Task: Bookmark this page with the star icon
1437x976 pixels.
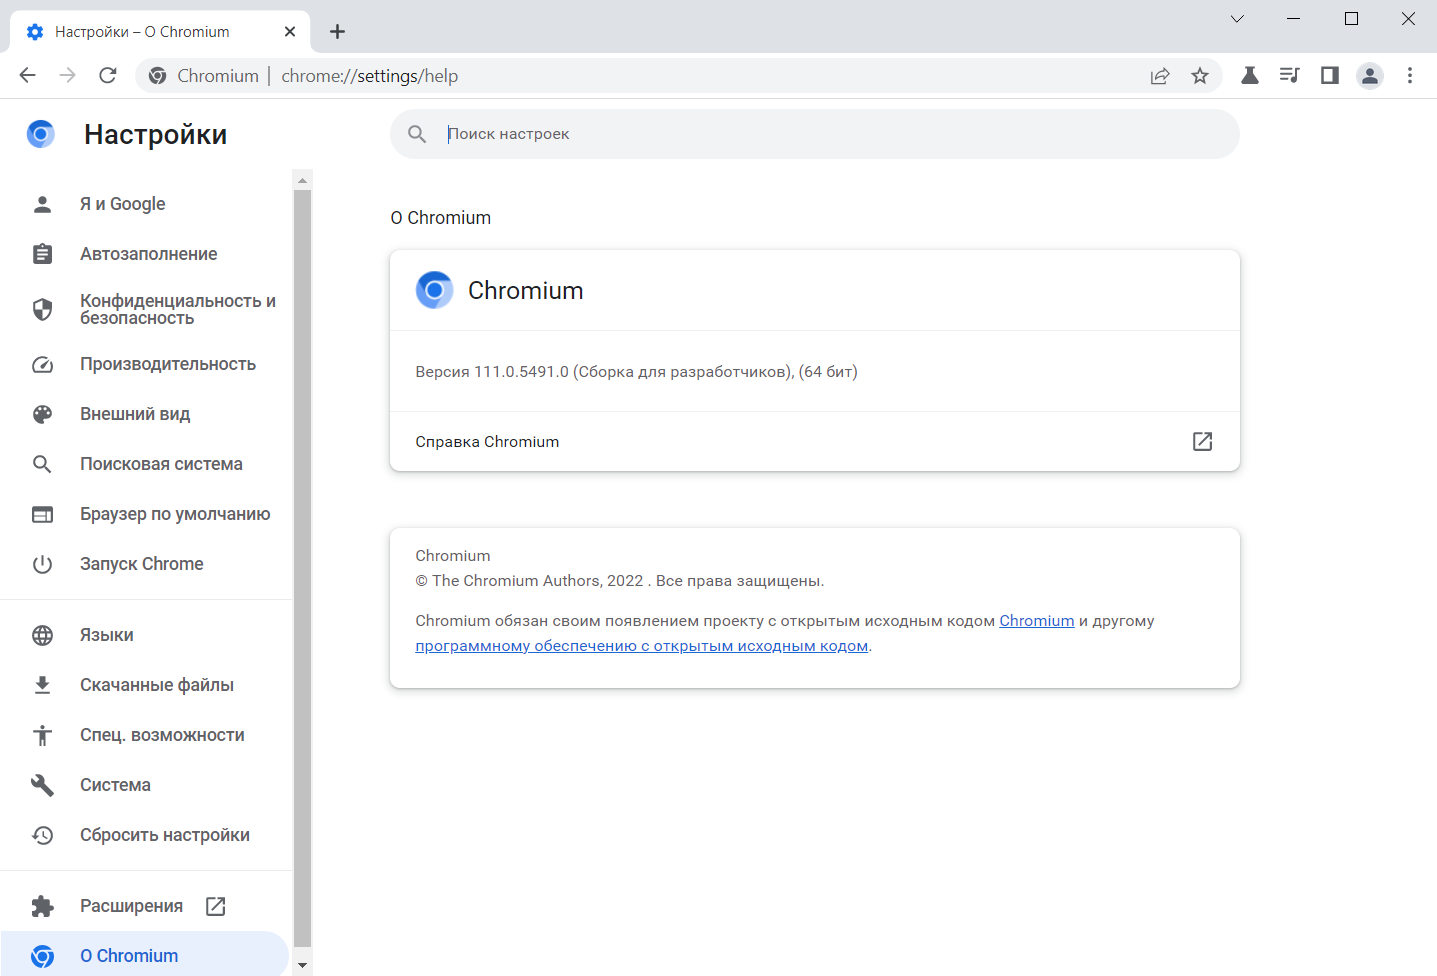Action: (1200, 76)
